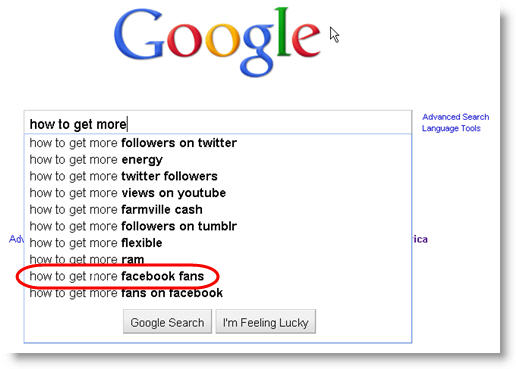The width and height of the screenshot is (516, 369).
Task: Click partially hidden 'ica' link at right
Action: tap(420, 239)
